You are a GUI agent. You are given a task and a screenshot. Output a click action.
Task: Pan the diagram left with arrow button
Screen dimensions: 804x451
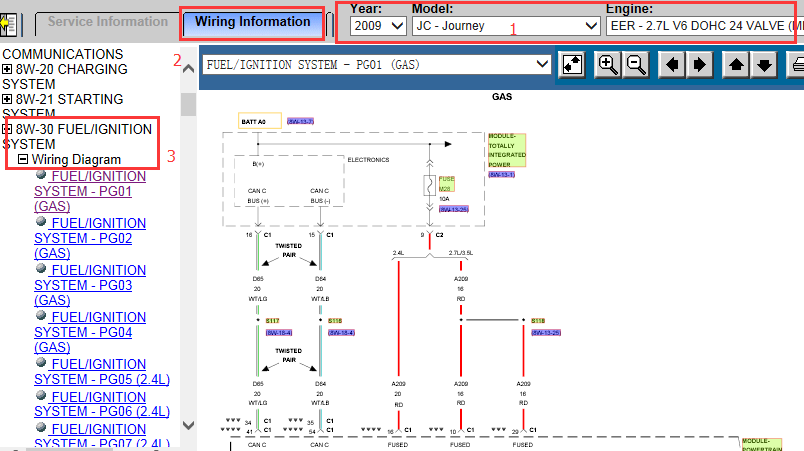672,65
